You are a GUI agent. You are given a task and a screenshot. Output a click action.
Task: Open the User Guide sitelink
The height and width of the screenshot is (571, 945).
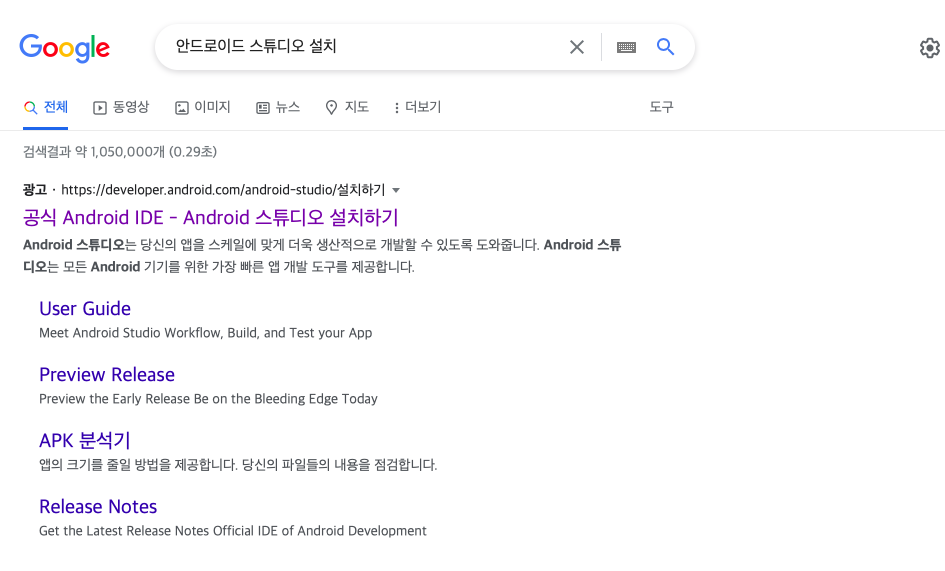point(85,309)
